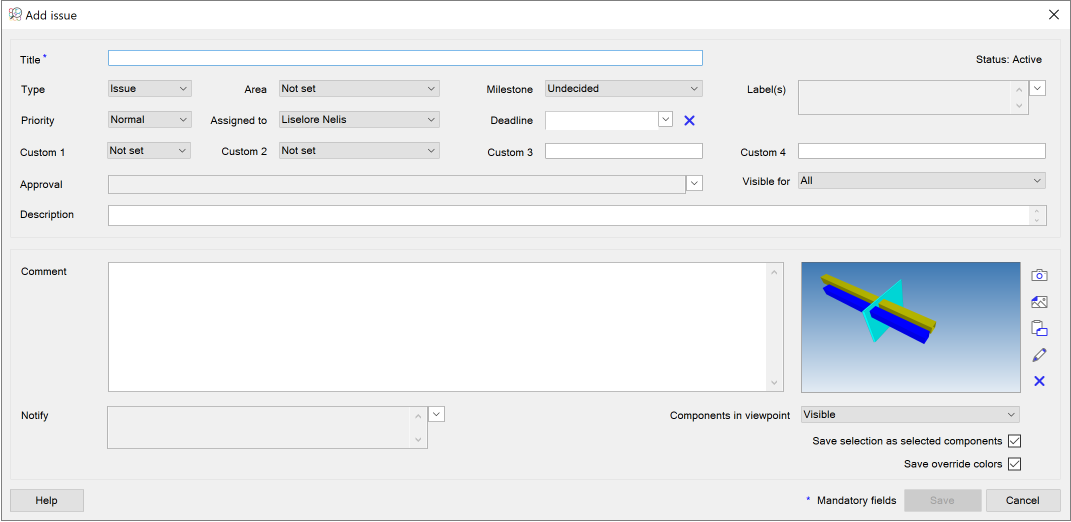Image resolution: width=1071 pixels, height=522 pixels.
Task: Clear the Deadline with blue X
Action: [x=689, y=120]
